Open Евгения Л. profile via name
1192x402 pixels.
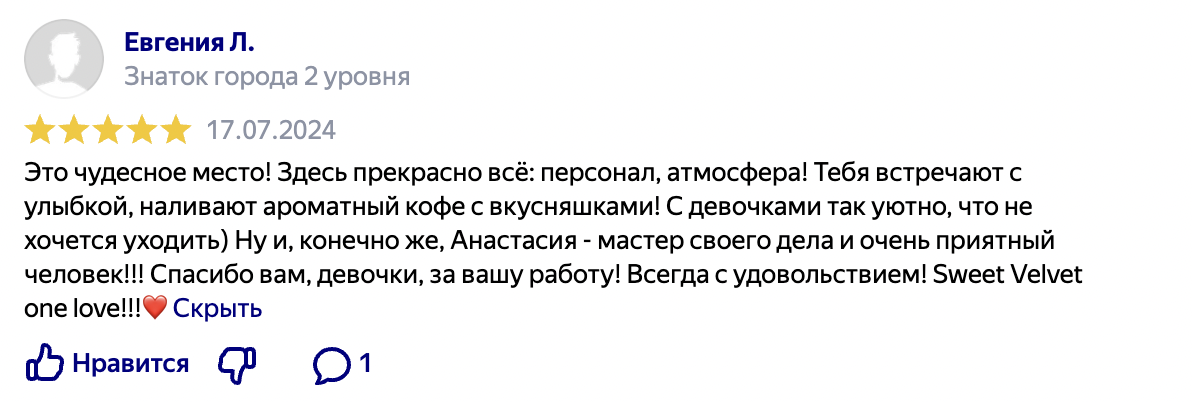coord(189,43)
